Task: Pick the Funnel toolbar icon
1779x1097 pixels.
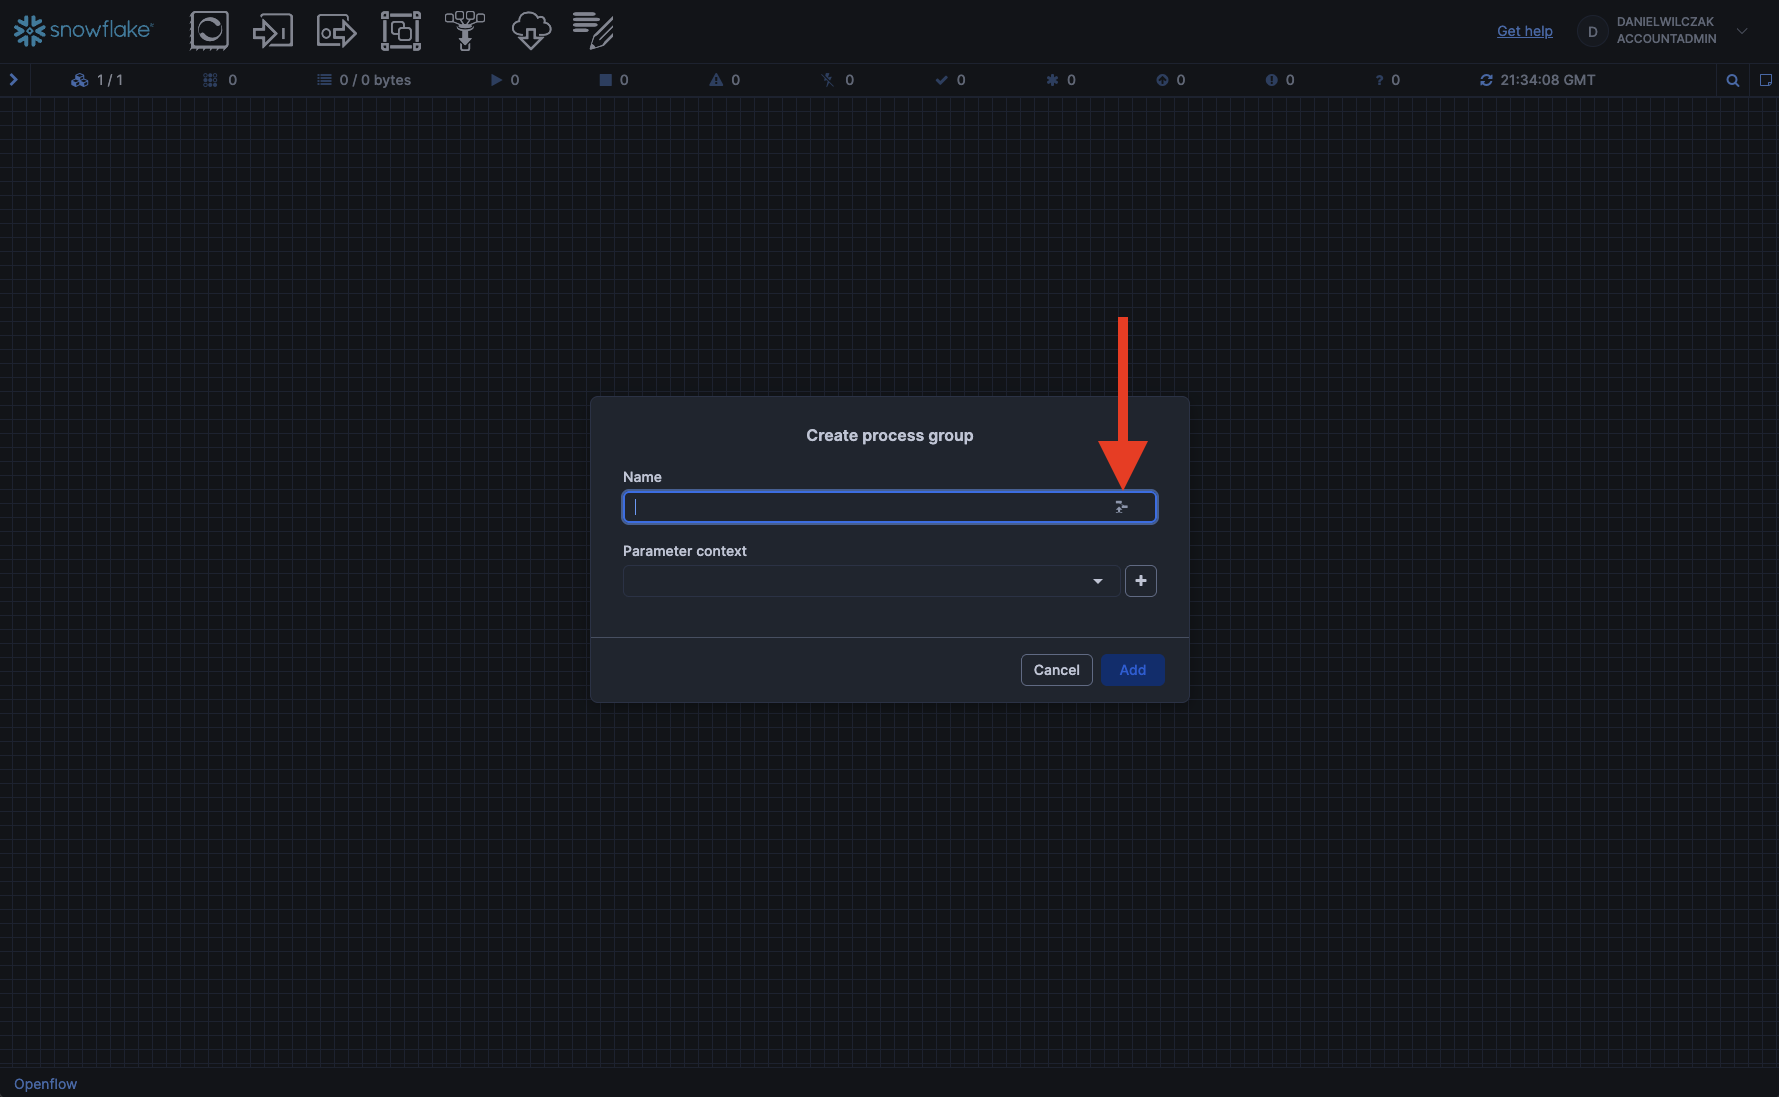Action: coord(465,31)
